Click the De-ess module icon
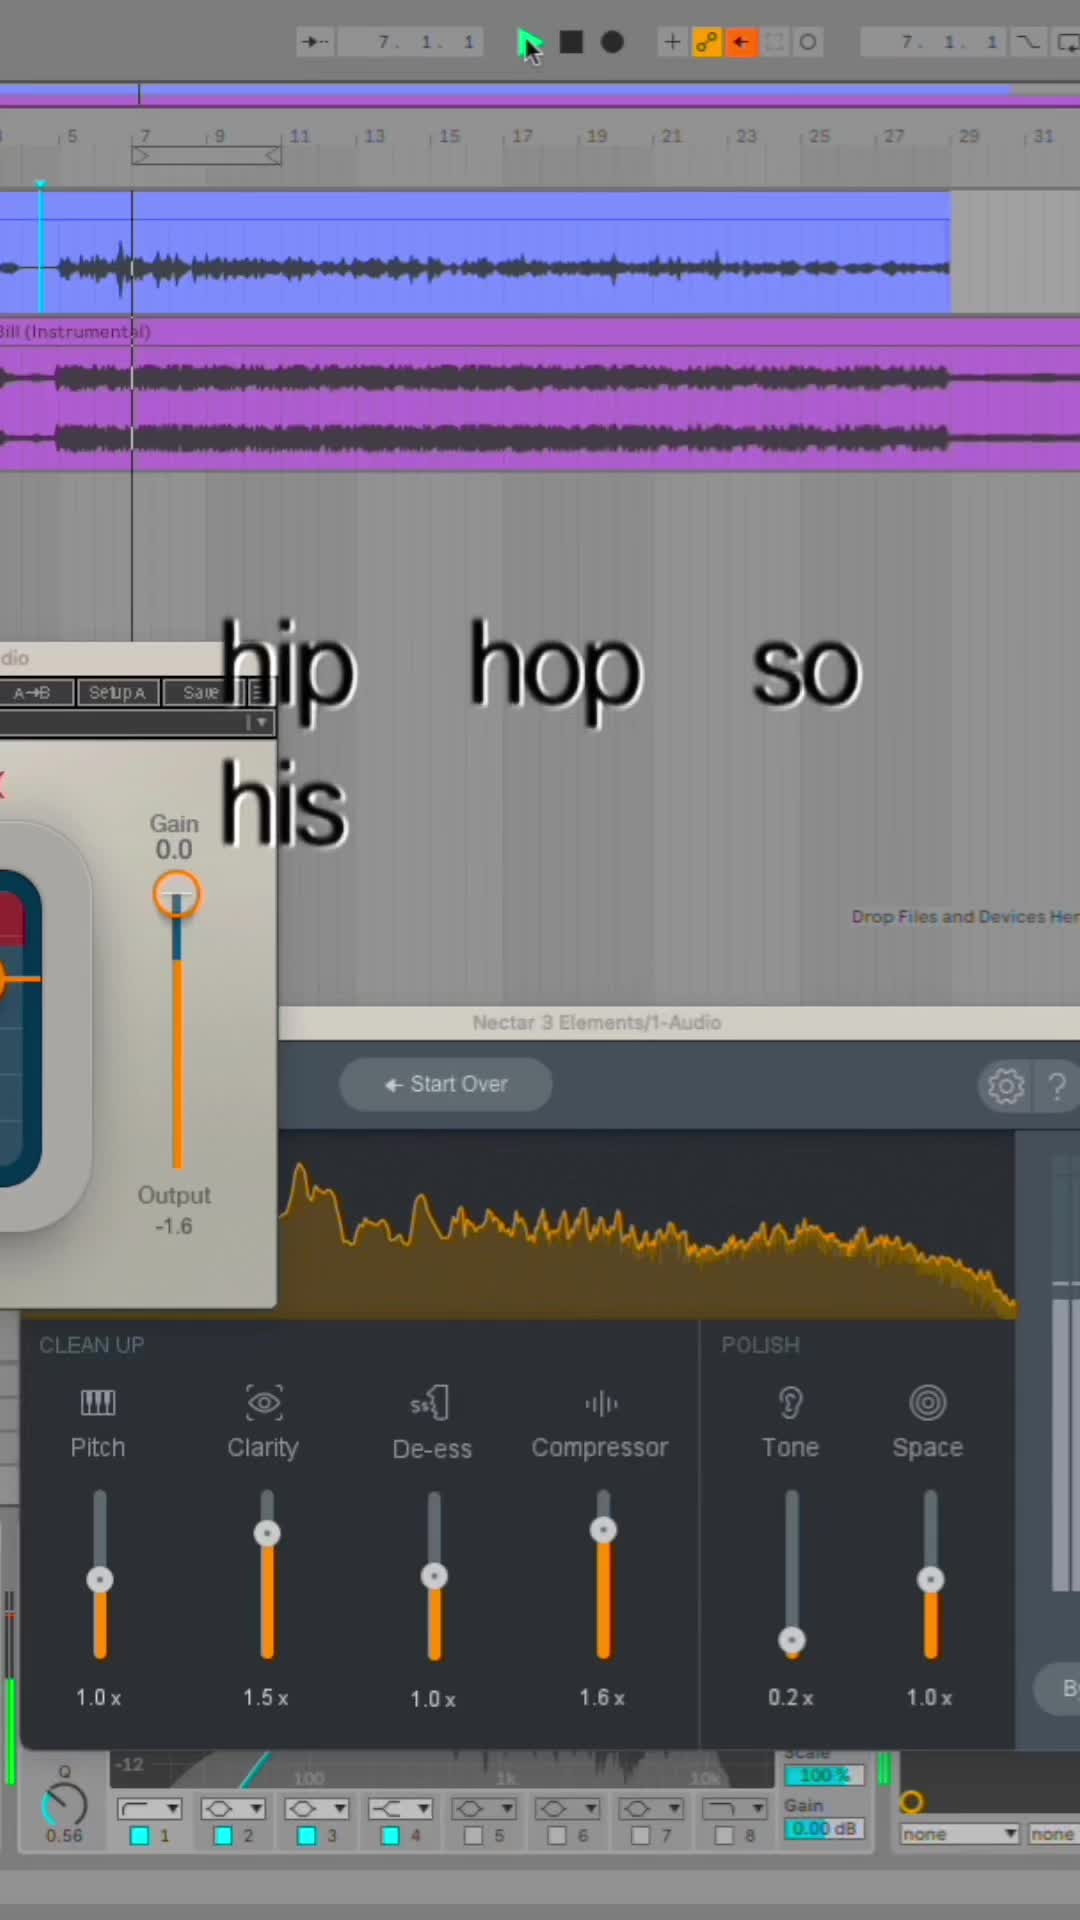The height and width of the screenshot is (1920, 1080). click(431, 1403)
